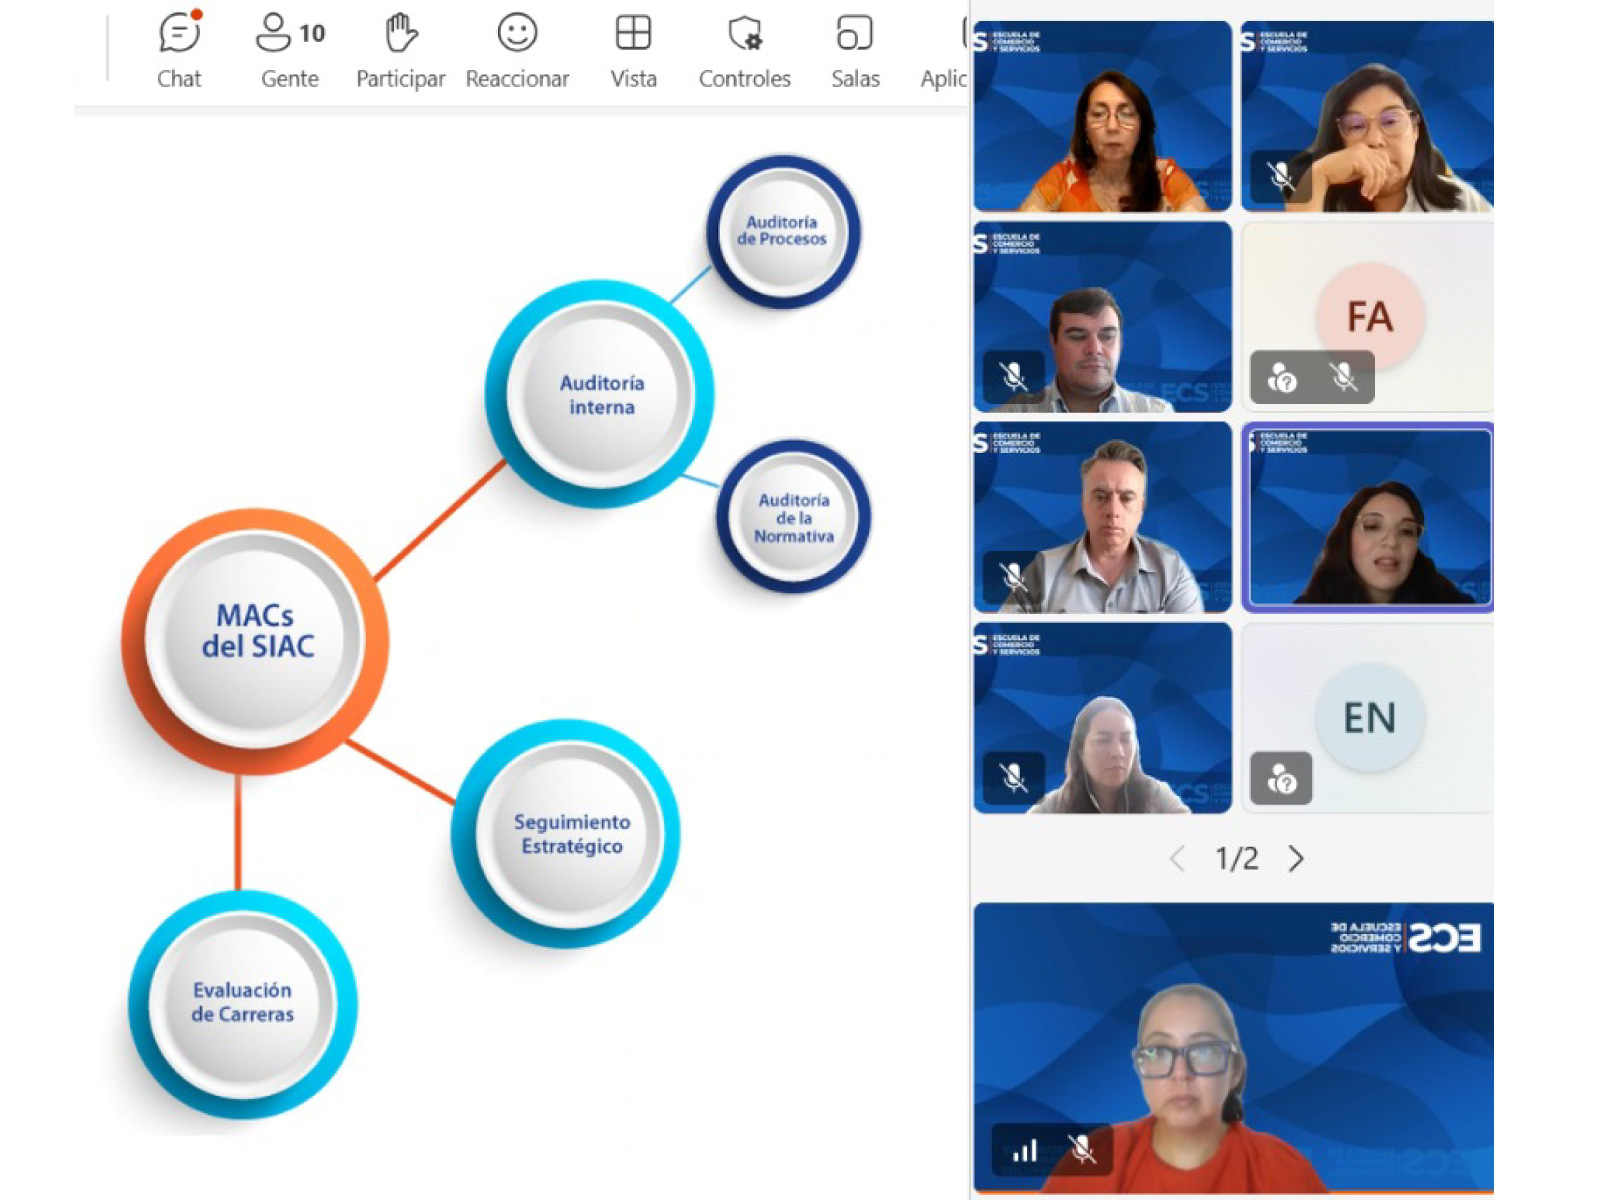Select the highlighted active speaker tile
The width and height of the screenshot is (1600, 1200).
[1367, 517]
